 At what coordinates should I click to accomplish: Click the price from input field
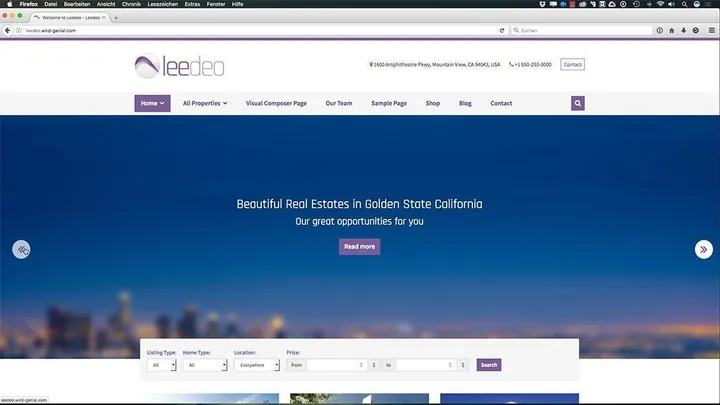pyautogui.click(x=335, y=365)
